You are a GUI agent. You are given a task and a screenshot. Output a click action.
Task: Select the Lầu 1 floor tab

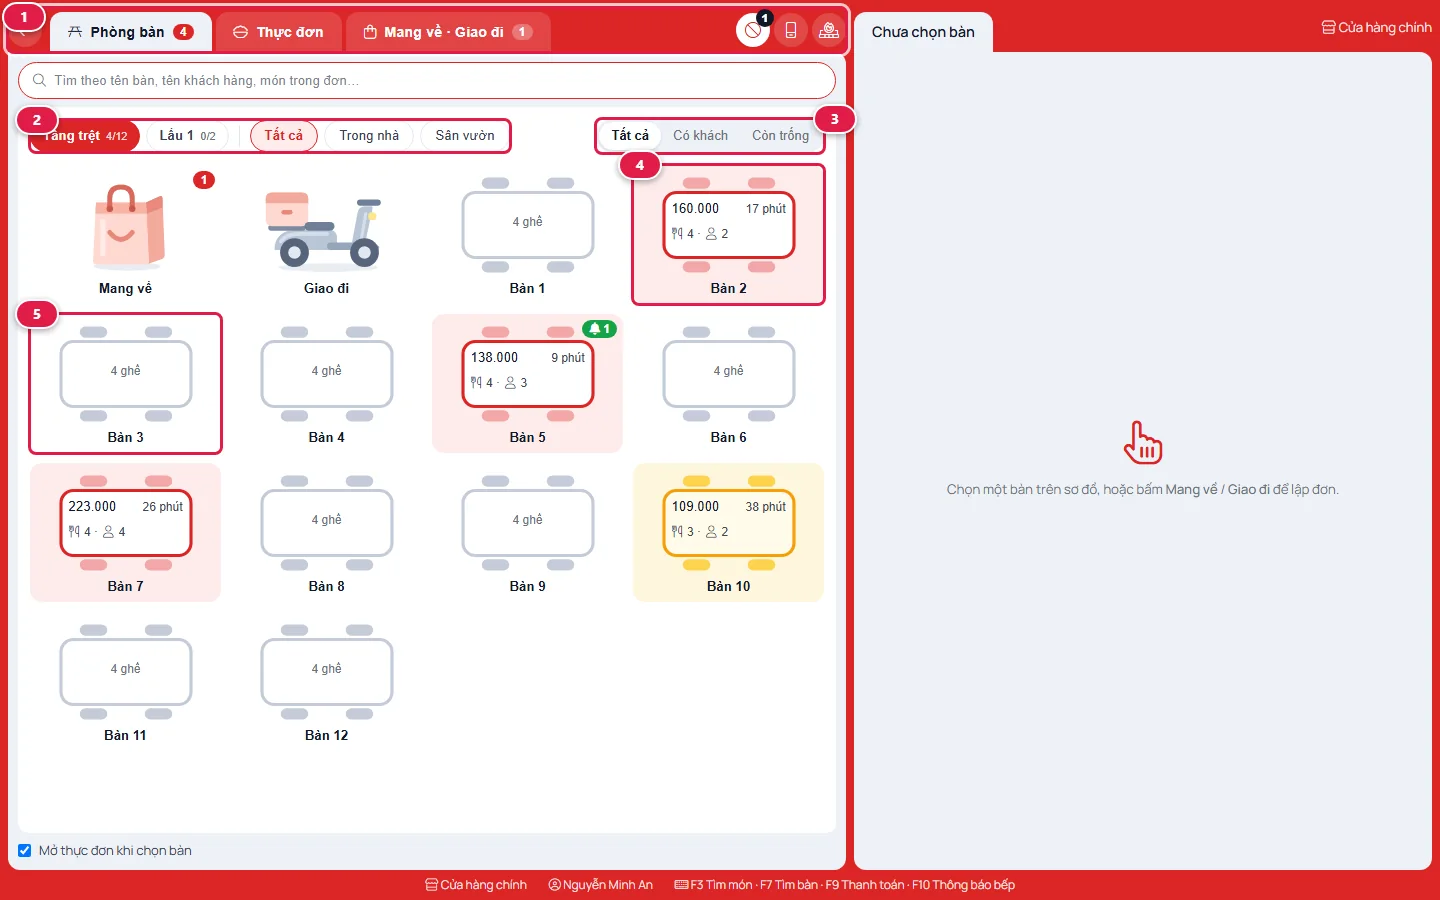187,136
